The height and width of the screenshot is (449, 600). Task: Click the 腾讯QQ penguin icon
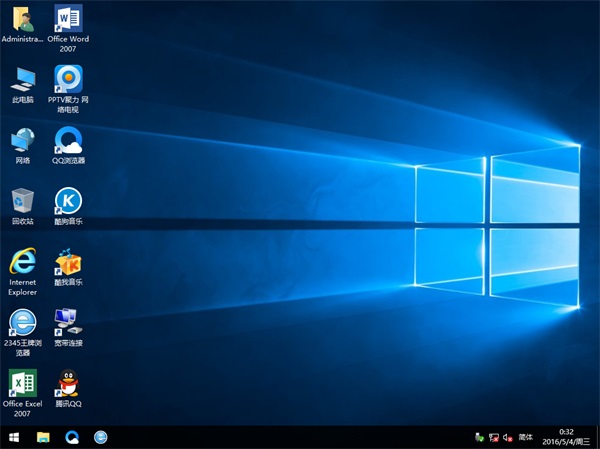(x=68, y=383)
